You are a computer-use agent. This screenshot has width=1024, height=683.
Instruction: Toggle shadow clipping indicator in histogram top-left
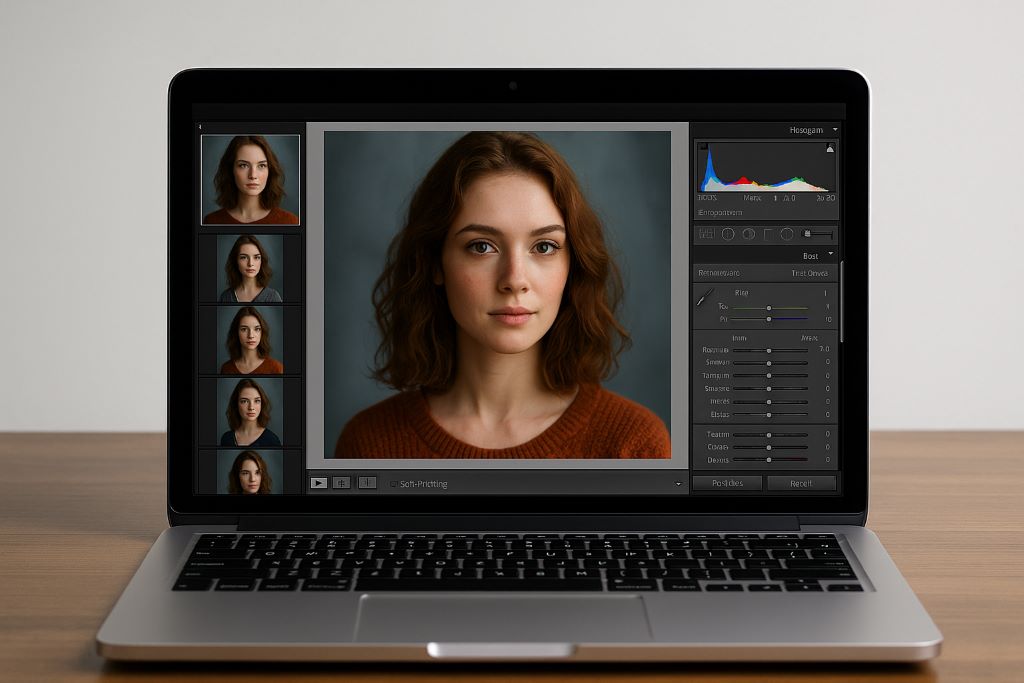tap(703, 149)
